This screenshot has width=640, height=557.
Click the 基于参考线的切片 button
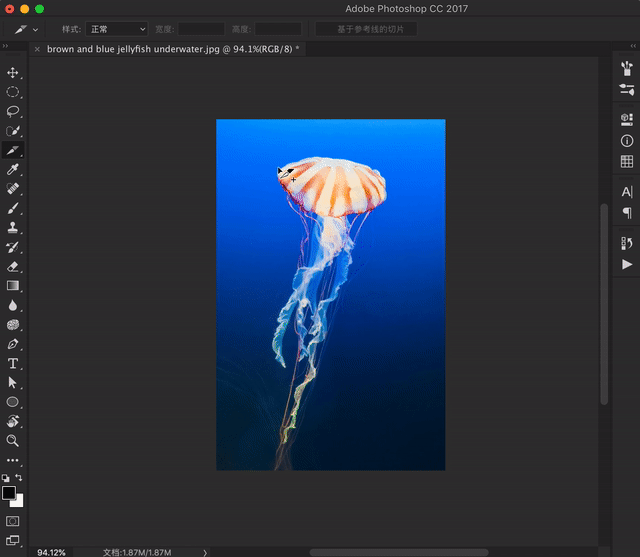tap(367, 29)
